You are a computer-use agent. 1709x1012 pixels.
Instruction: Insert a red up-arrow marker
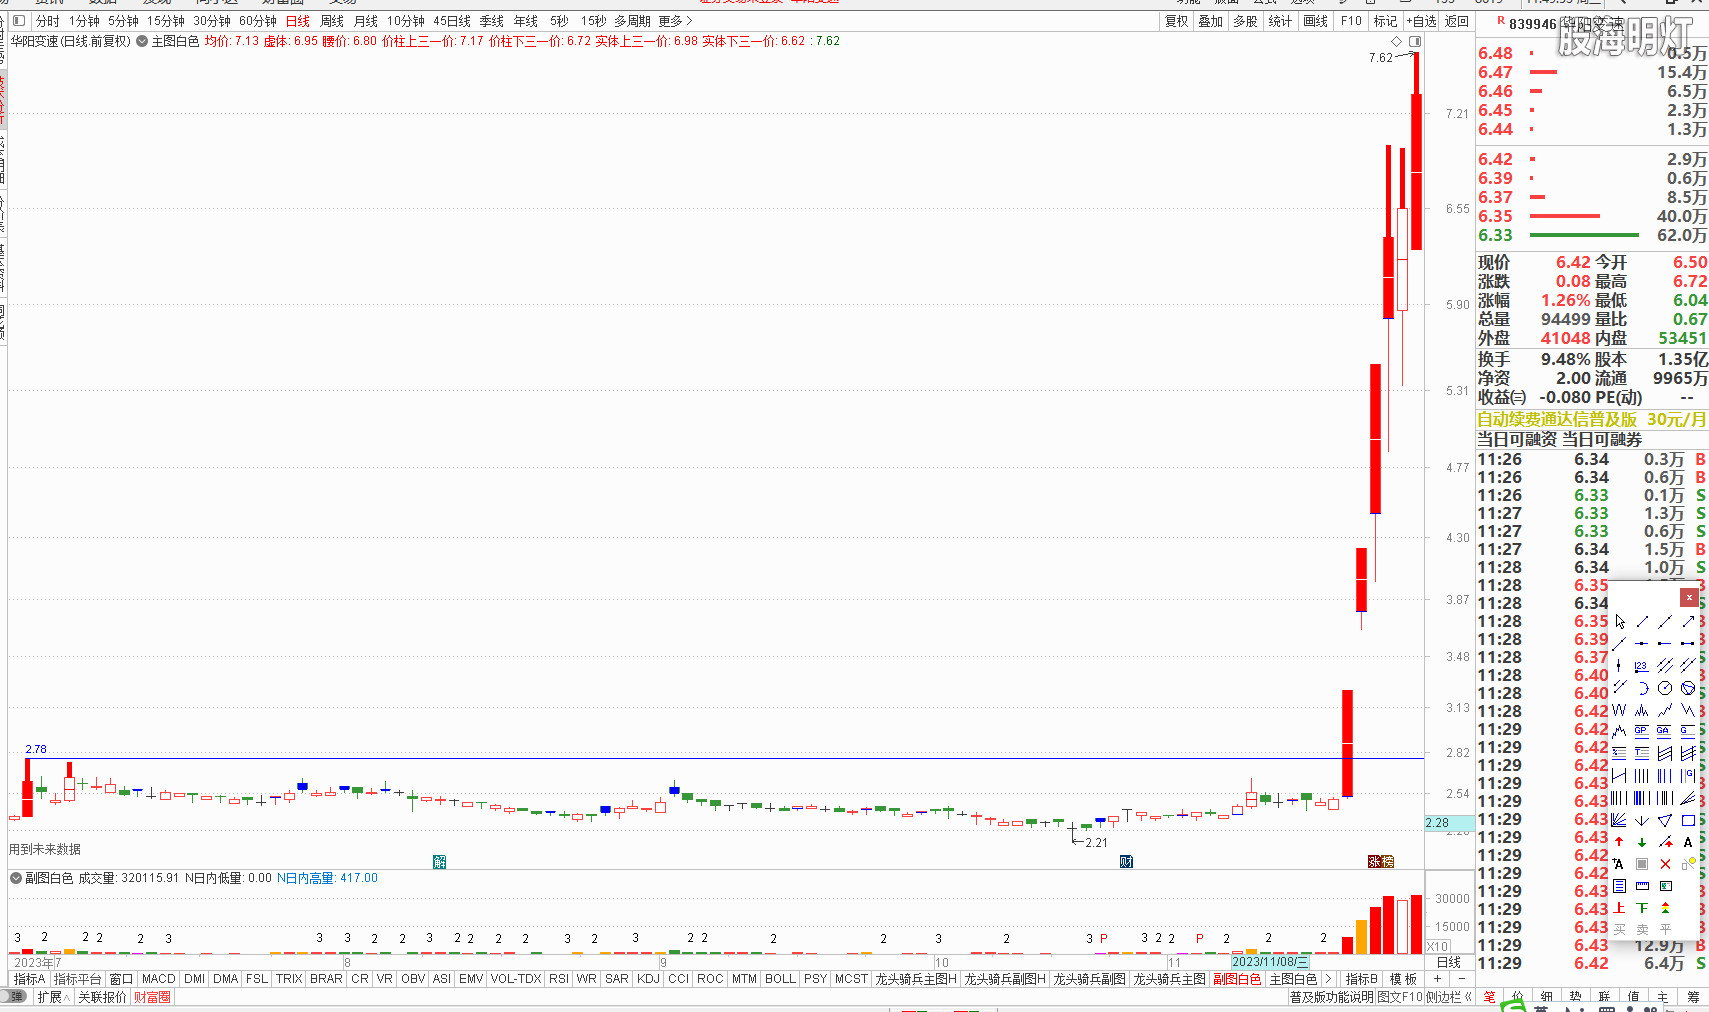tap(1620, 842)
